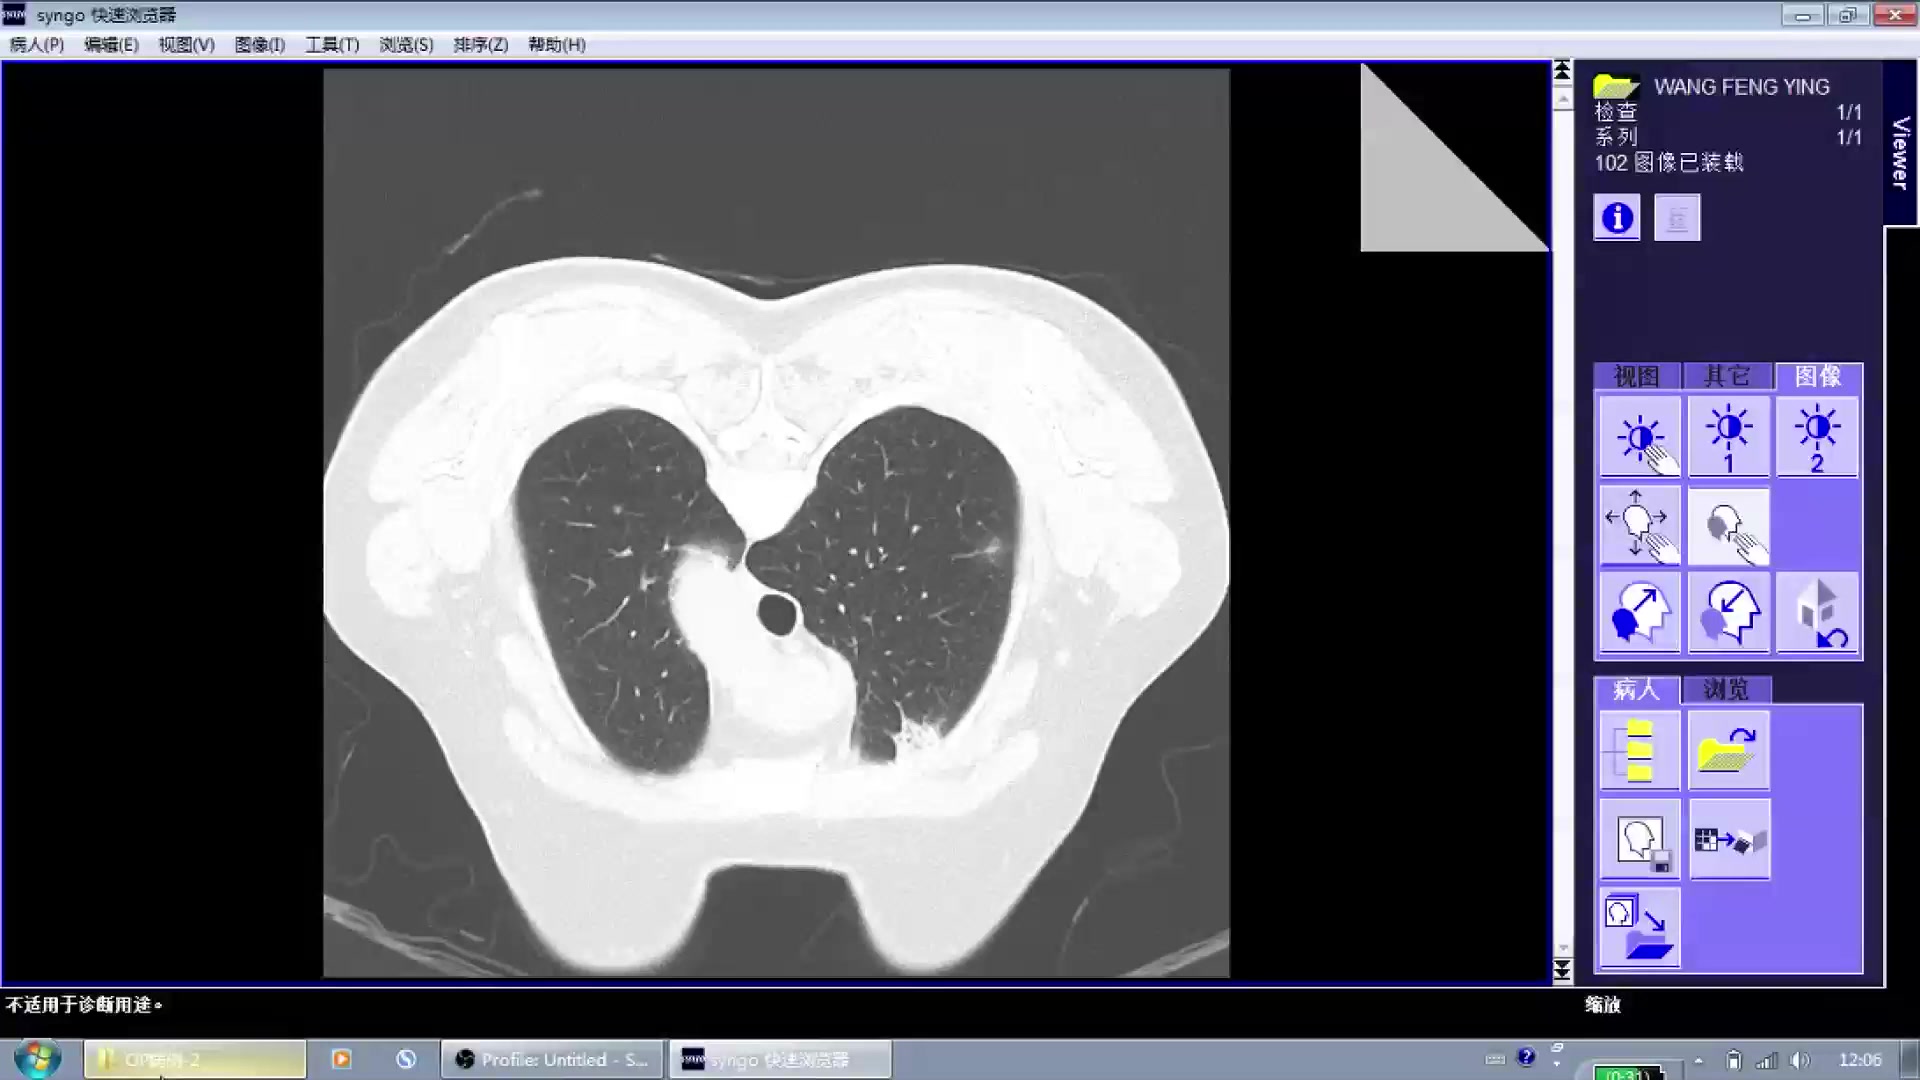Click the network signal tray icon
Screen dimensions: 1920x1080
[x=1767, y=1060]
